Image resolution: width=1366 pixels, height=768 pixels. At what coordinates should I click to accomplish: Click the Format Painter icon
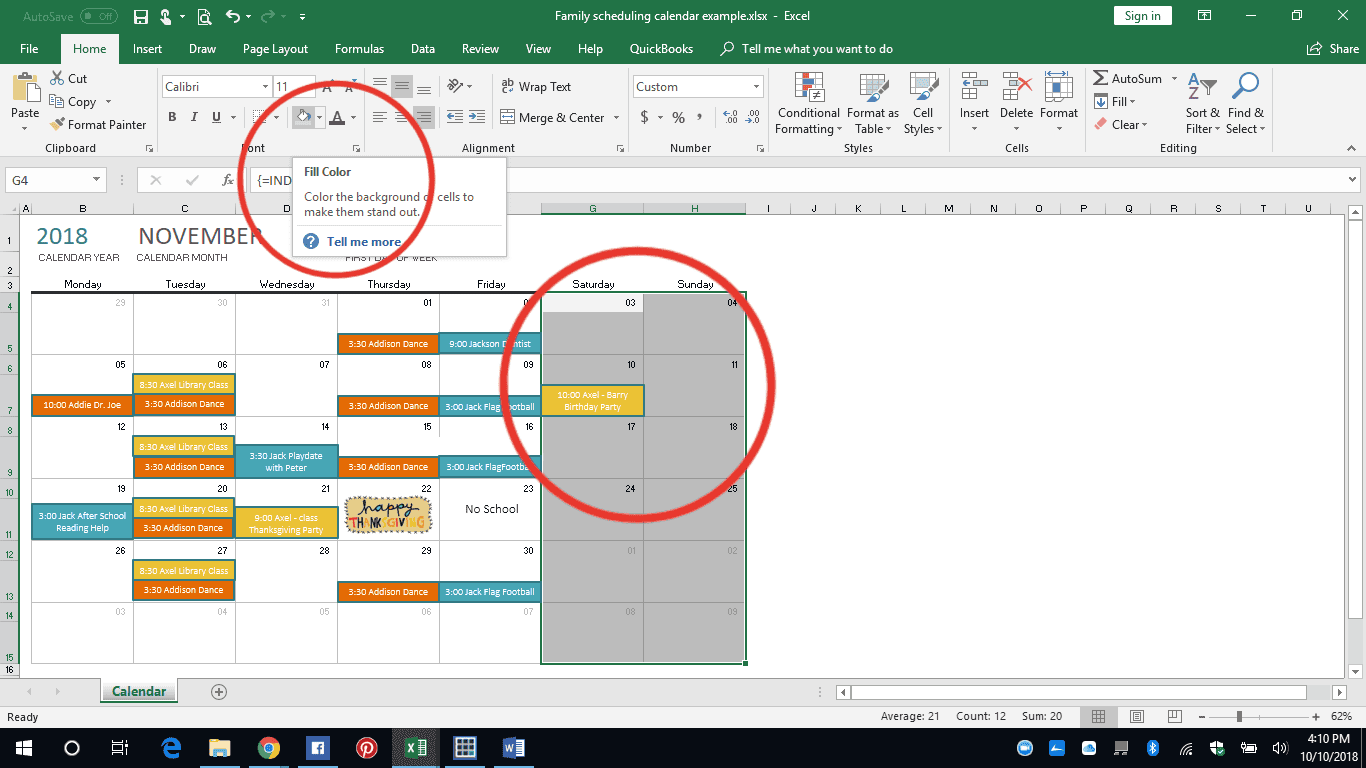[57, 125]
